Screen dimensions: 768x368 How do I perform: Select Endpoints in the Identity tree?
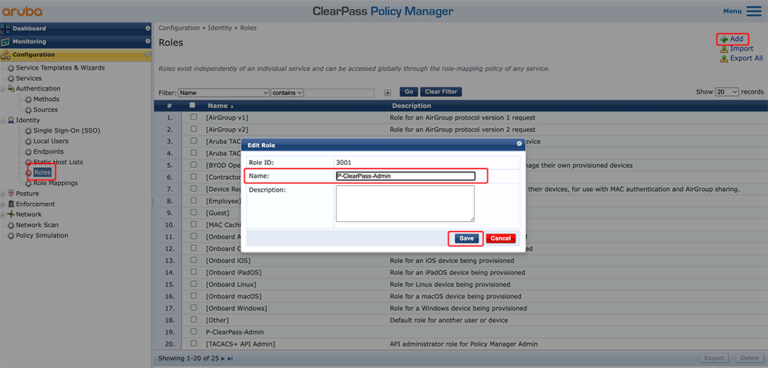point(48,152)
